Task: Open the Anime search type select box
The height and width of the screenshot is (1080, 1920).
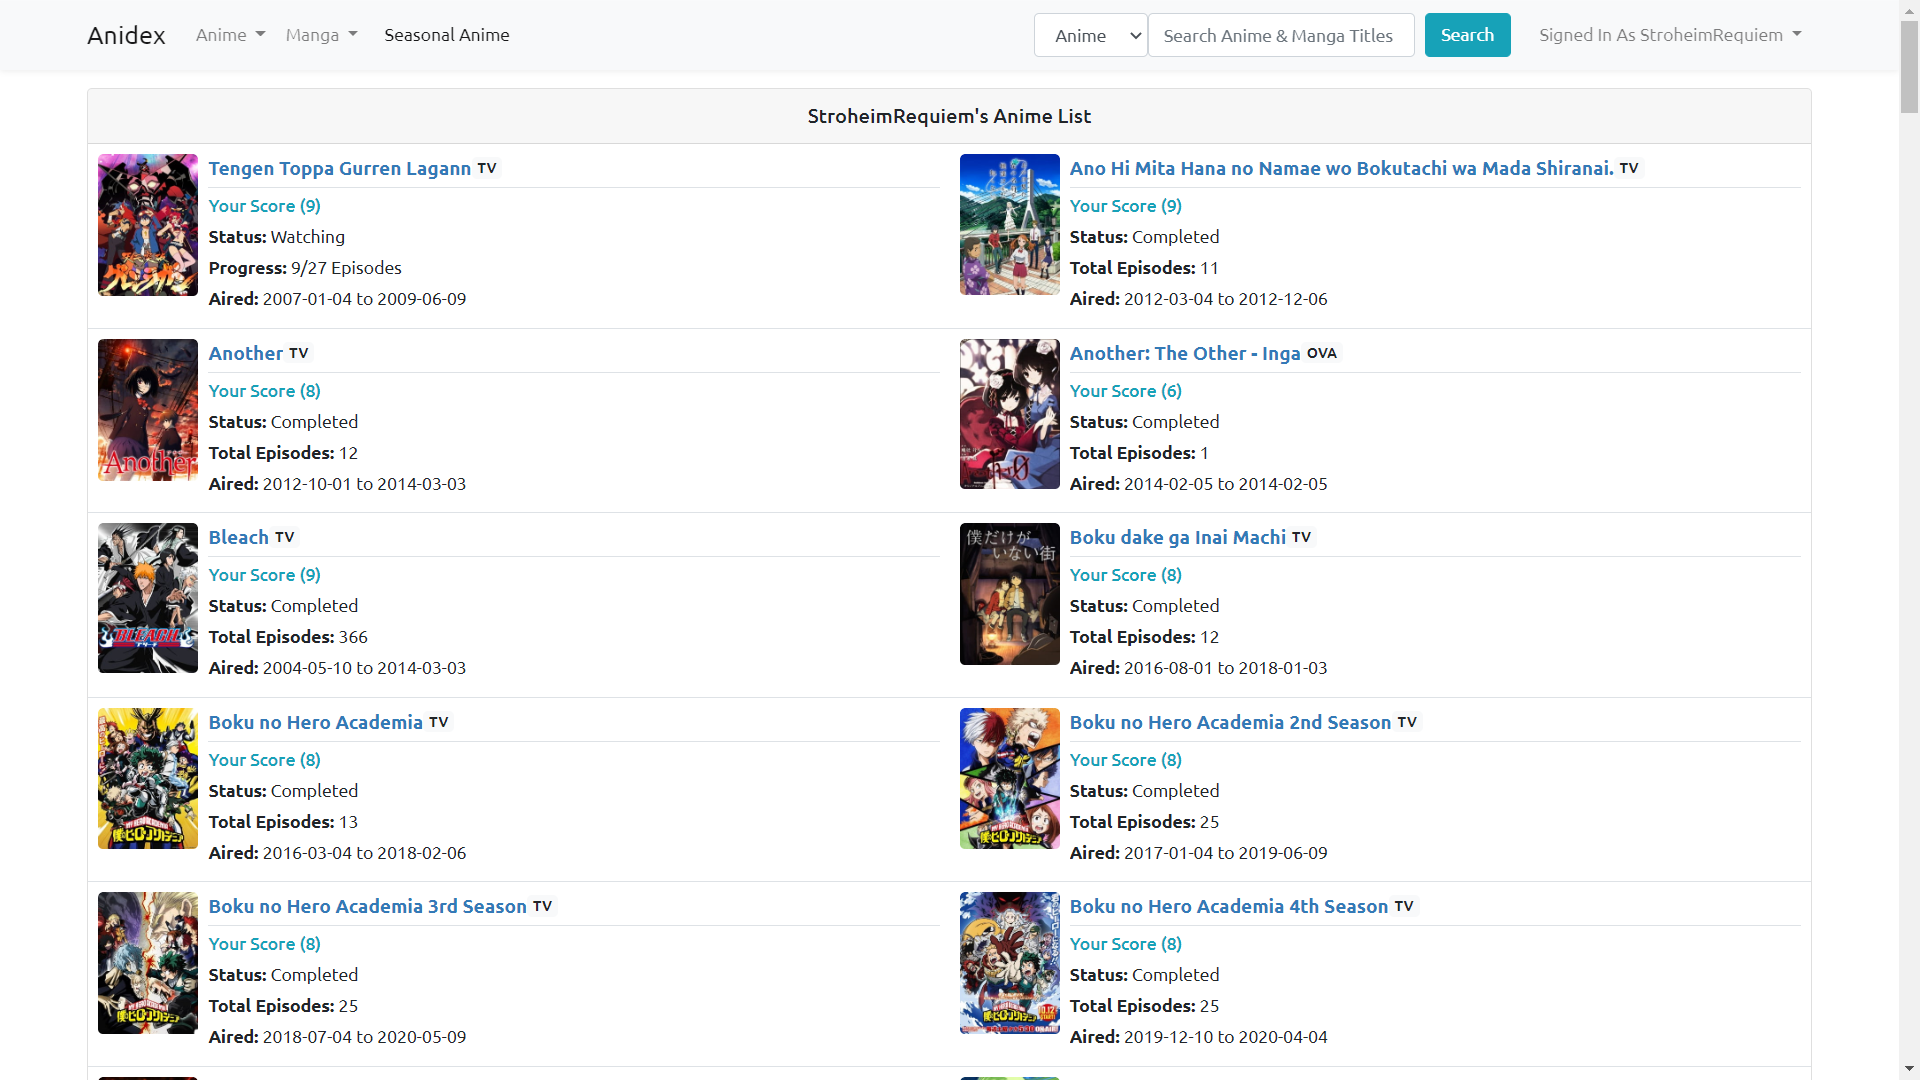Action: coord(1090,35)
